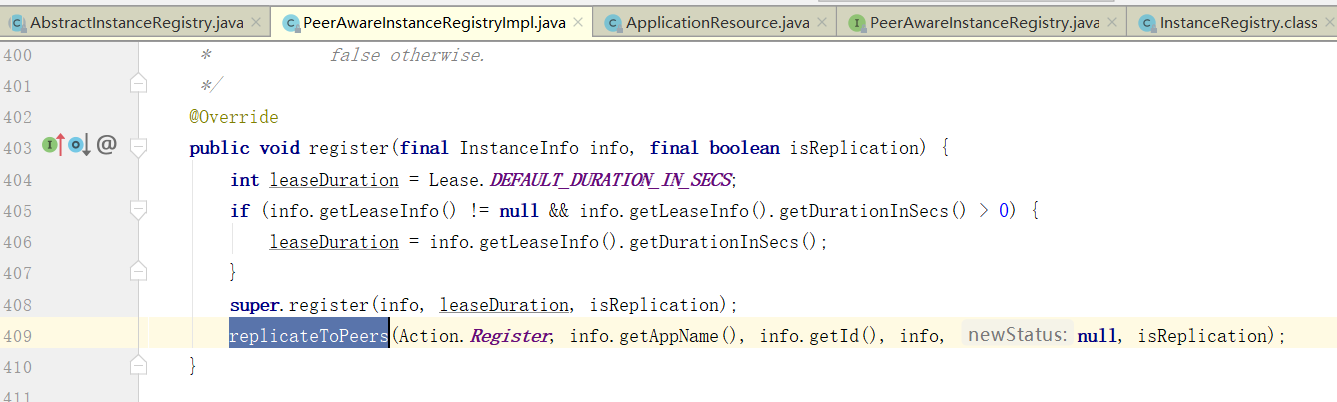Click the overridden-method gutter icon on line 403
Screen dimensions: 1337x402
pos(79,146)
